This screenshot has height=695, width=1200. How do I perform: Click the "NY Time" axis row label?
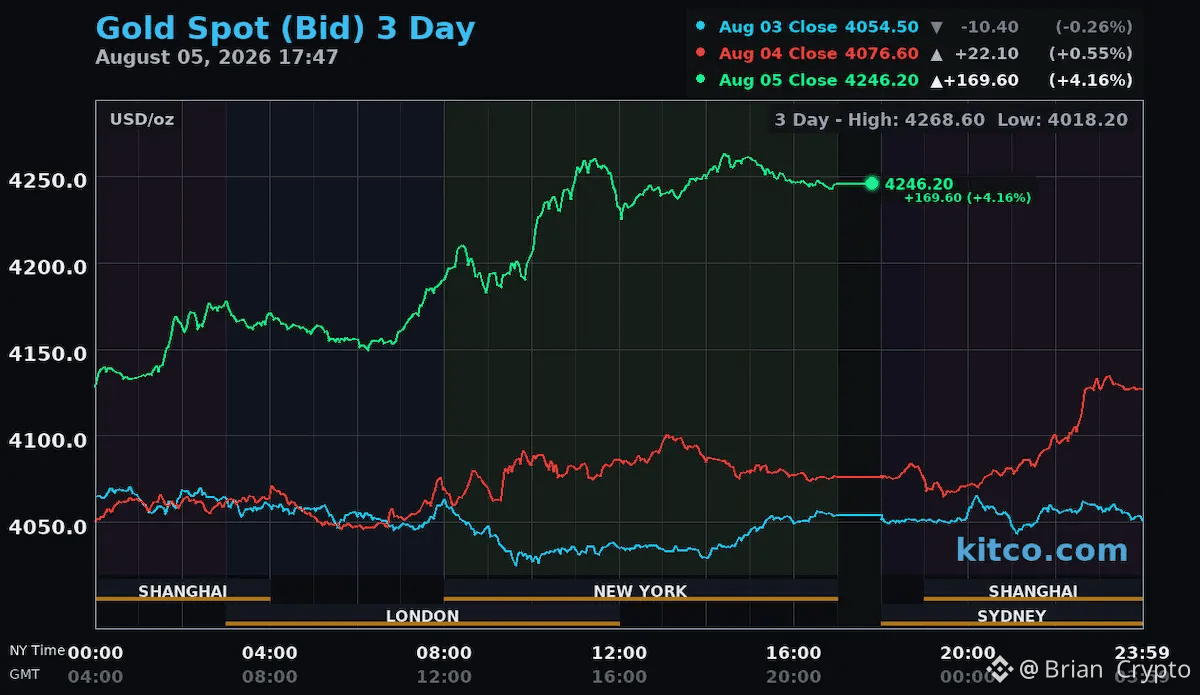pos(37,650)
